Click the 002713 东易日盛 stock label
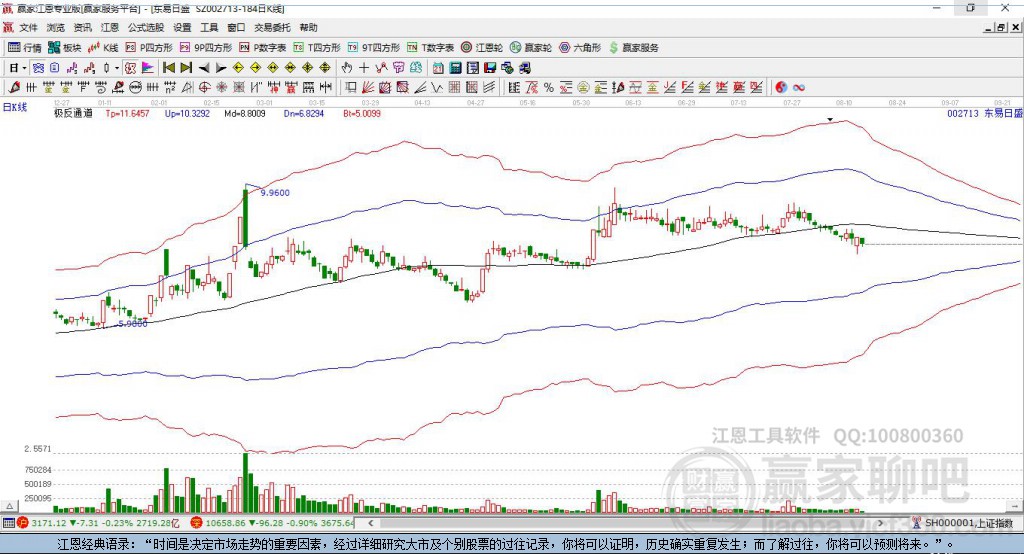The width and height of the screenshot is (1024, 554). coord(984,114)
